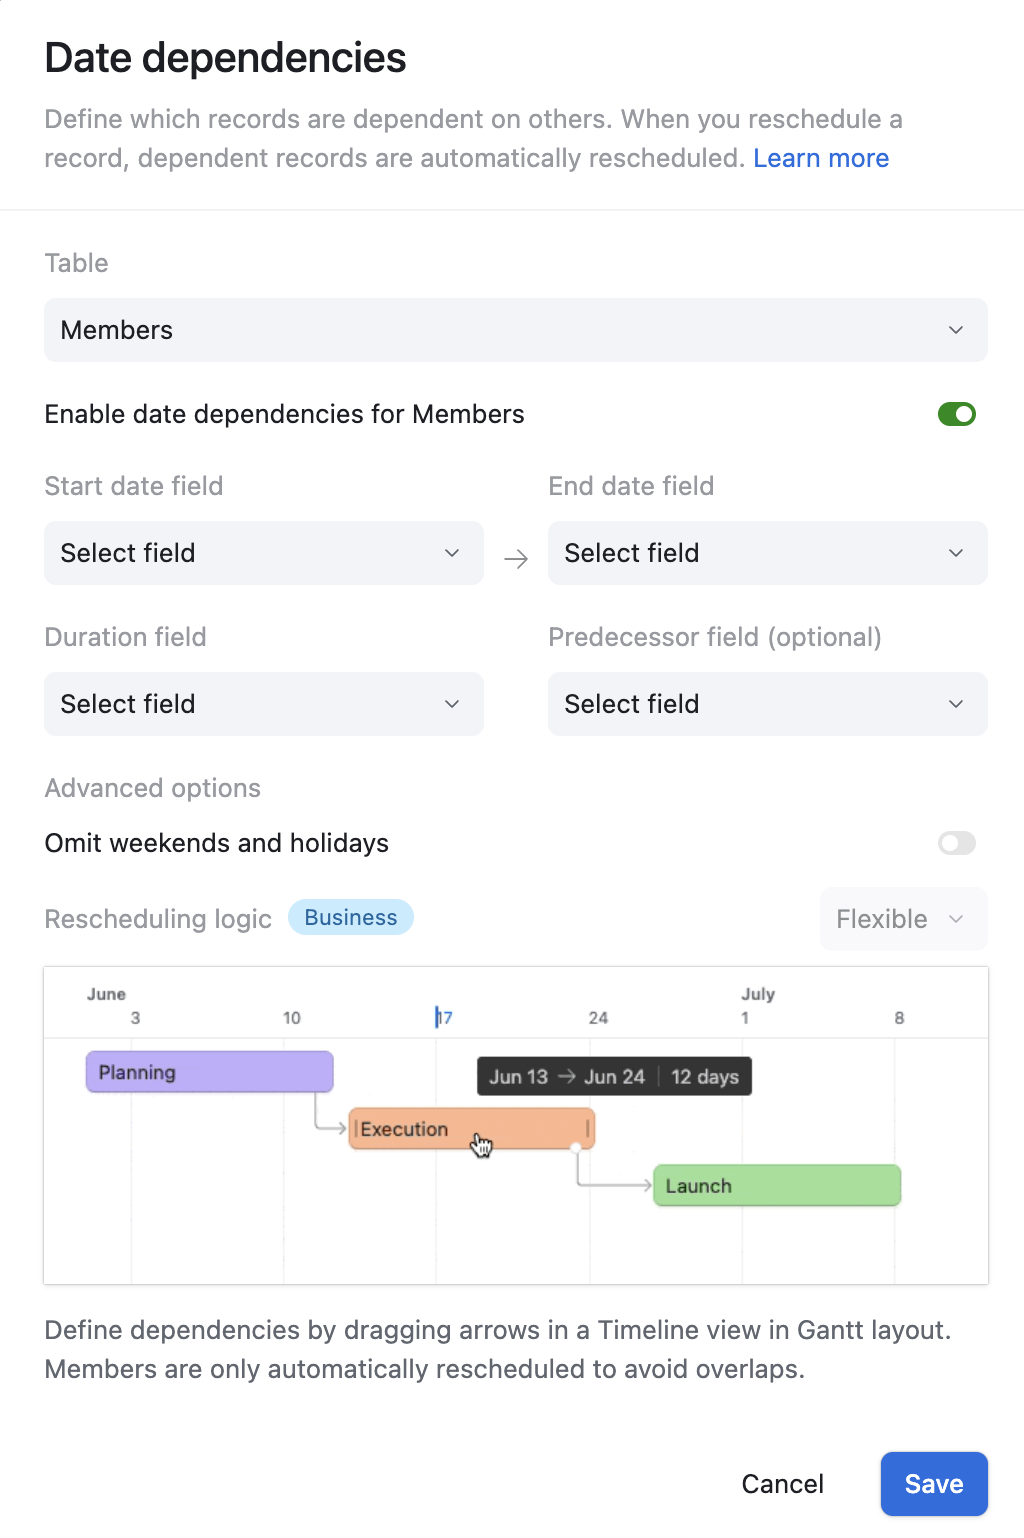Image resolution: width=1024 pixels, height=1538 pixels.
Task: Click the July month label in timeline
Action: pyautogui.click(x=758, y=994)
